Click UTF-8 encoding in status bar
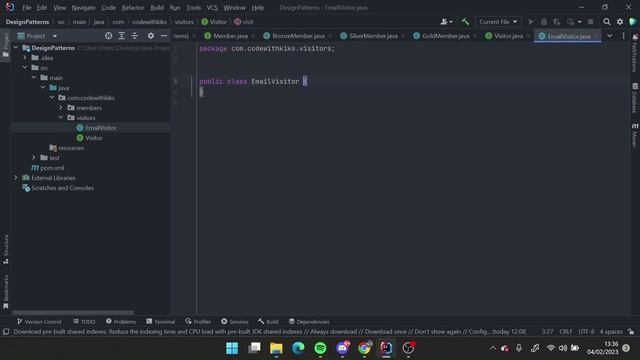640x360 pixels. pyautogui.click(x=586, y=331)
